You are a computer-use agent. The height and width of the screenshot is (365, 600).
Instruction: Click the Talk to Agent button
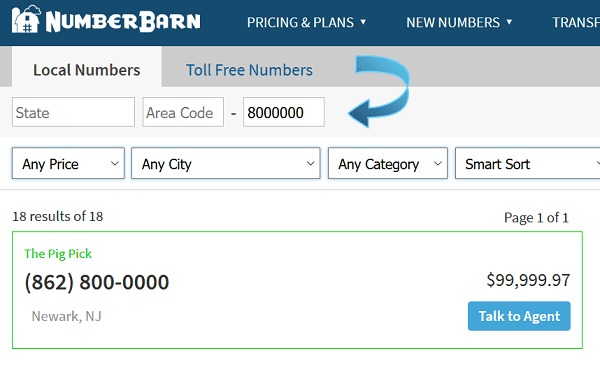[x=519, y=316]
